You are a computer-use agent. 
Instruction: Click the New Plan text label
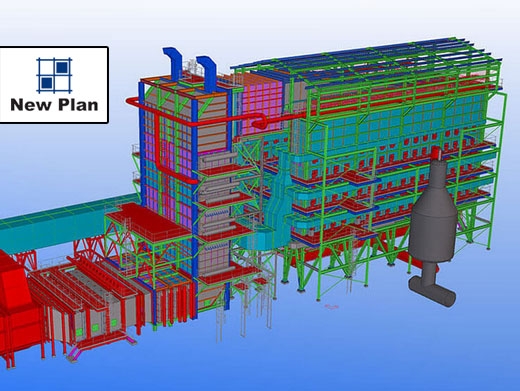[54, 105]
